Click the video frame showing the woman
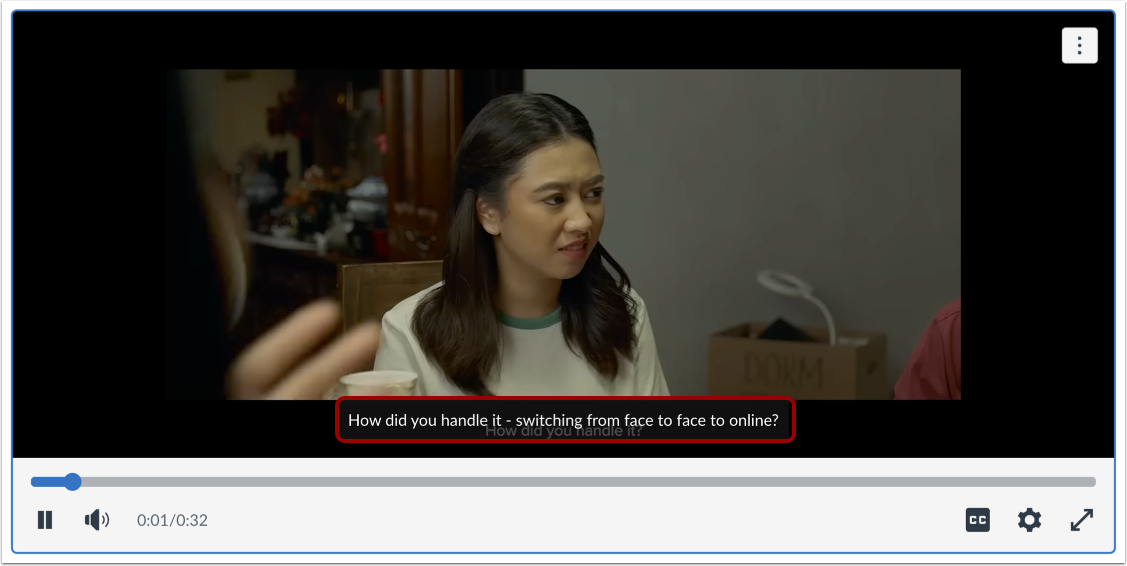The height and width of the screenshot is (566, 1127). point(564,234)
